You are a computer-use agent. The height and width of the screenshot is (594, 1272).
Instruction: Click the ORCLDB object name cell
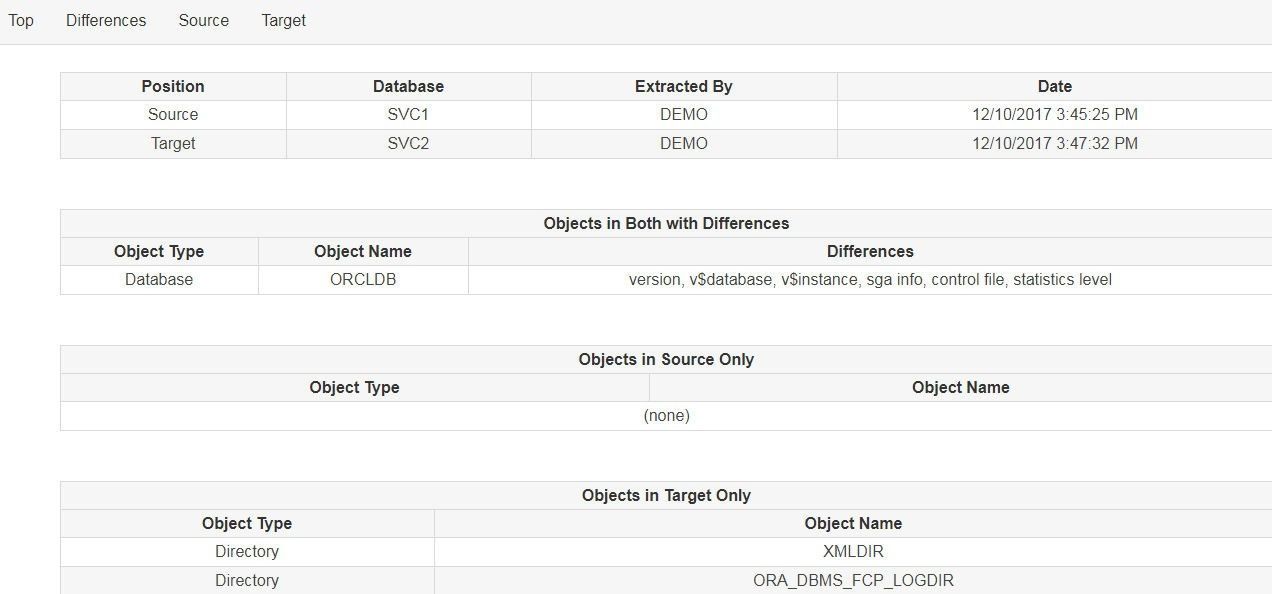tap(363, 279)
